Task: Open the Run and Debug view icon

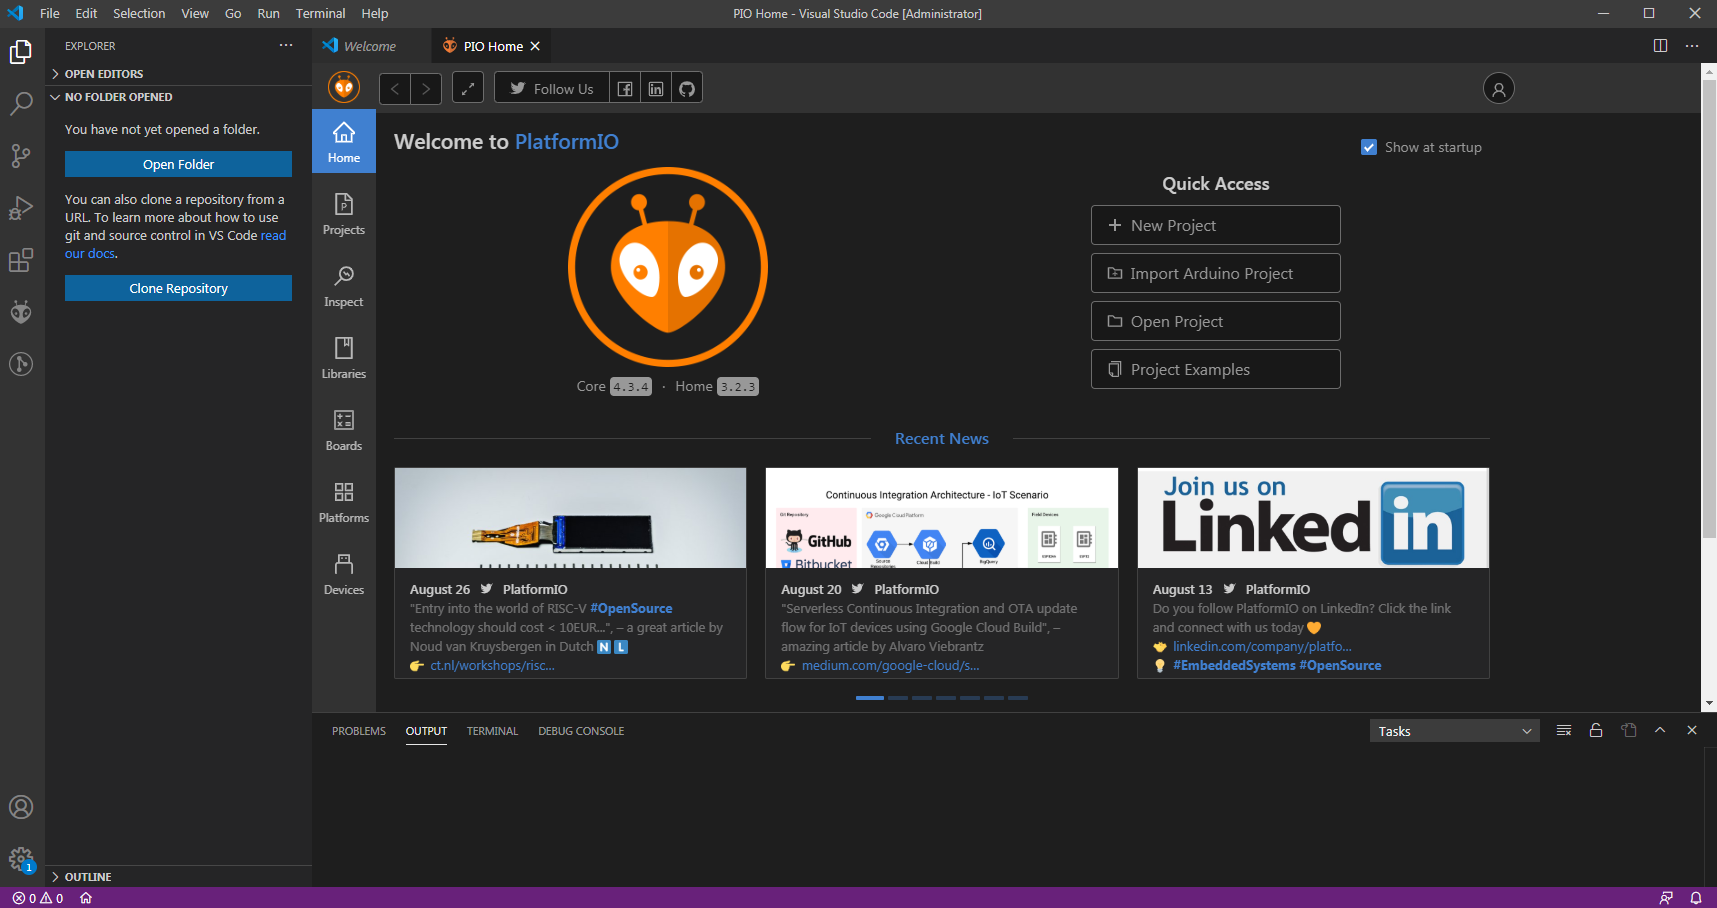Action: [21, 208]
